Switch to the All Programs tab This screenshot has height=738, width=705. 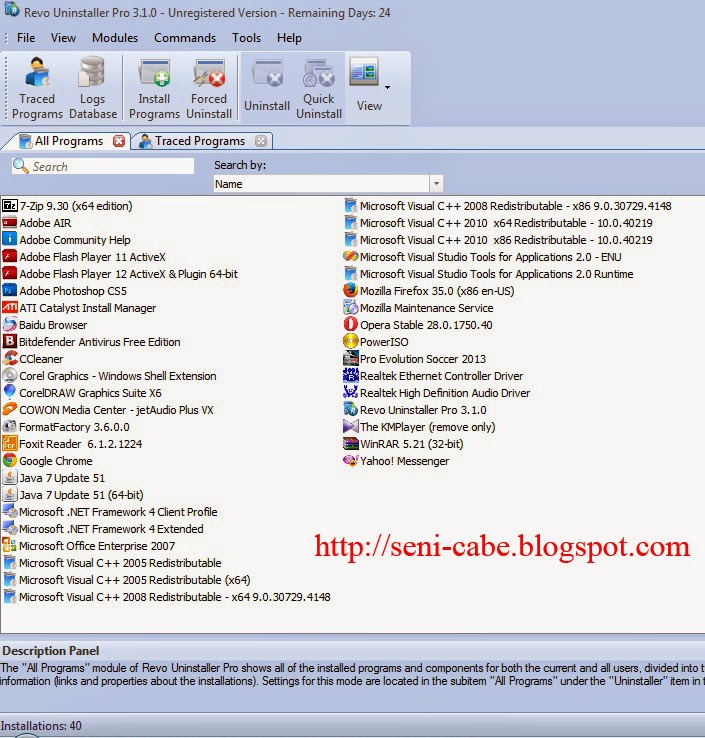69,141
